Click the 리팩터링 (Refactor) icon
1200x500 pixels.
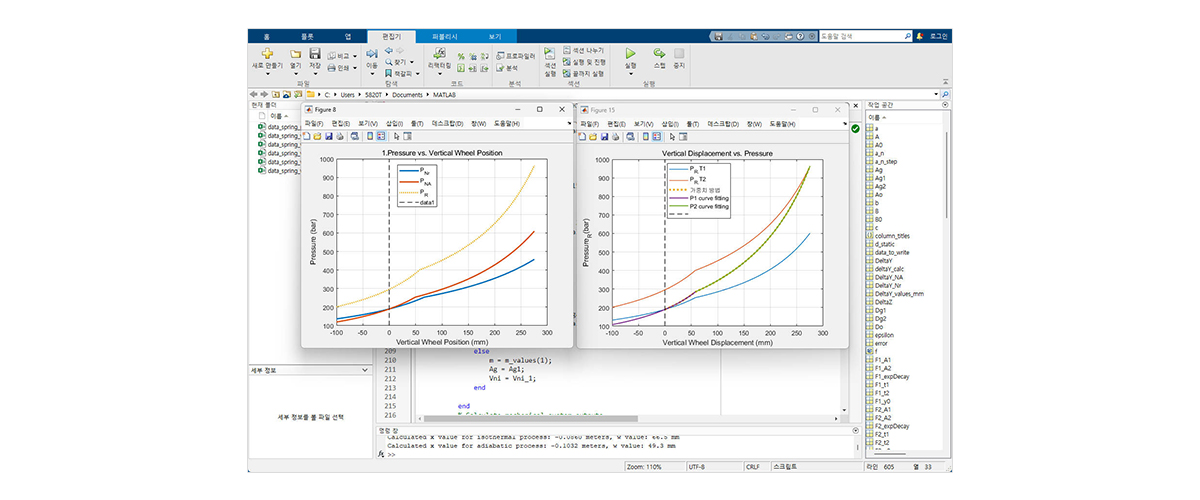[439, 53]
